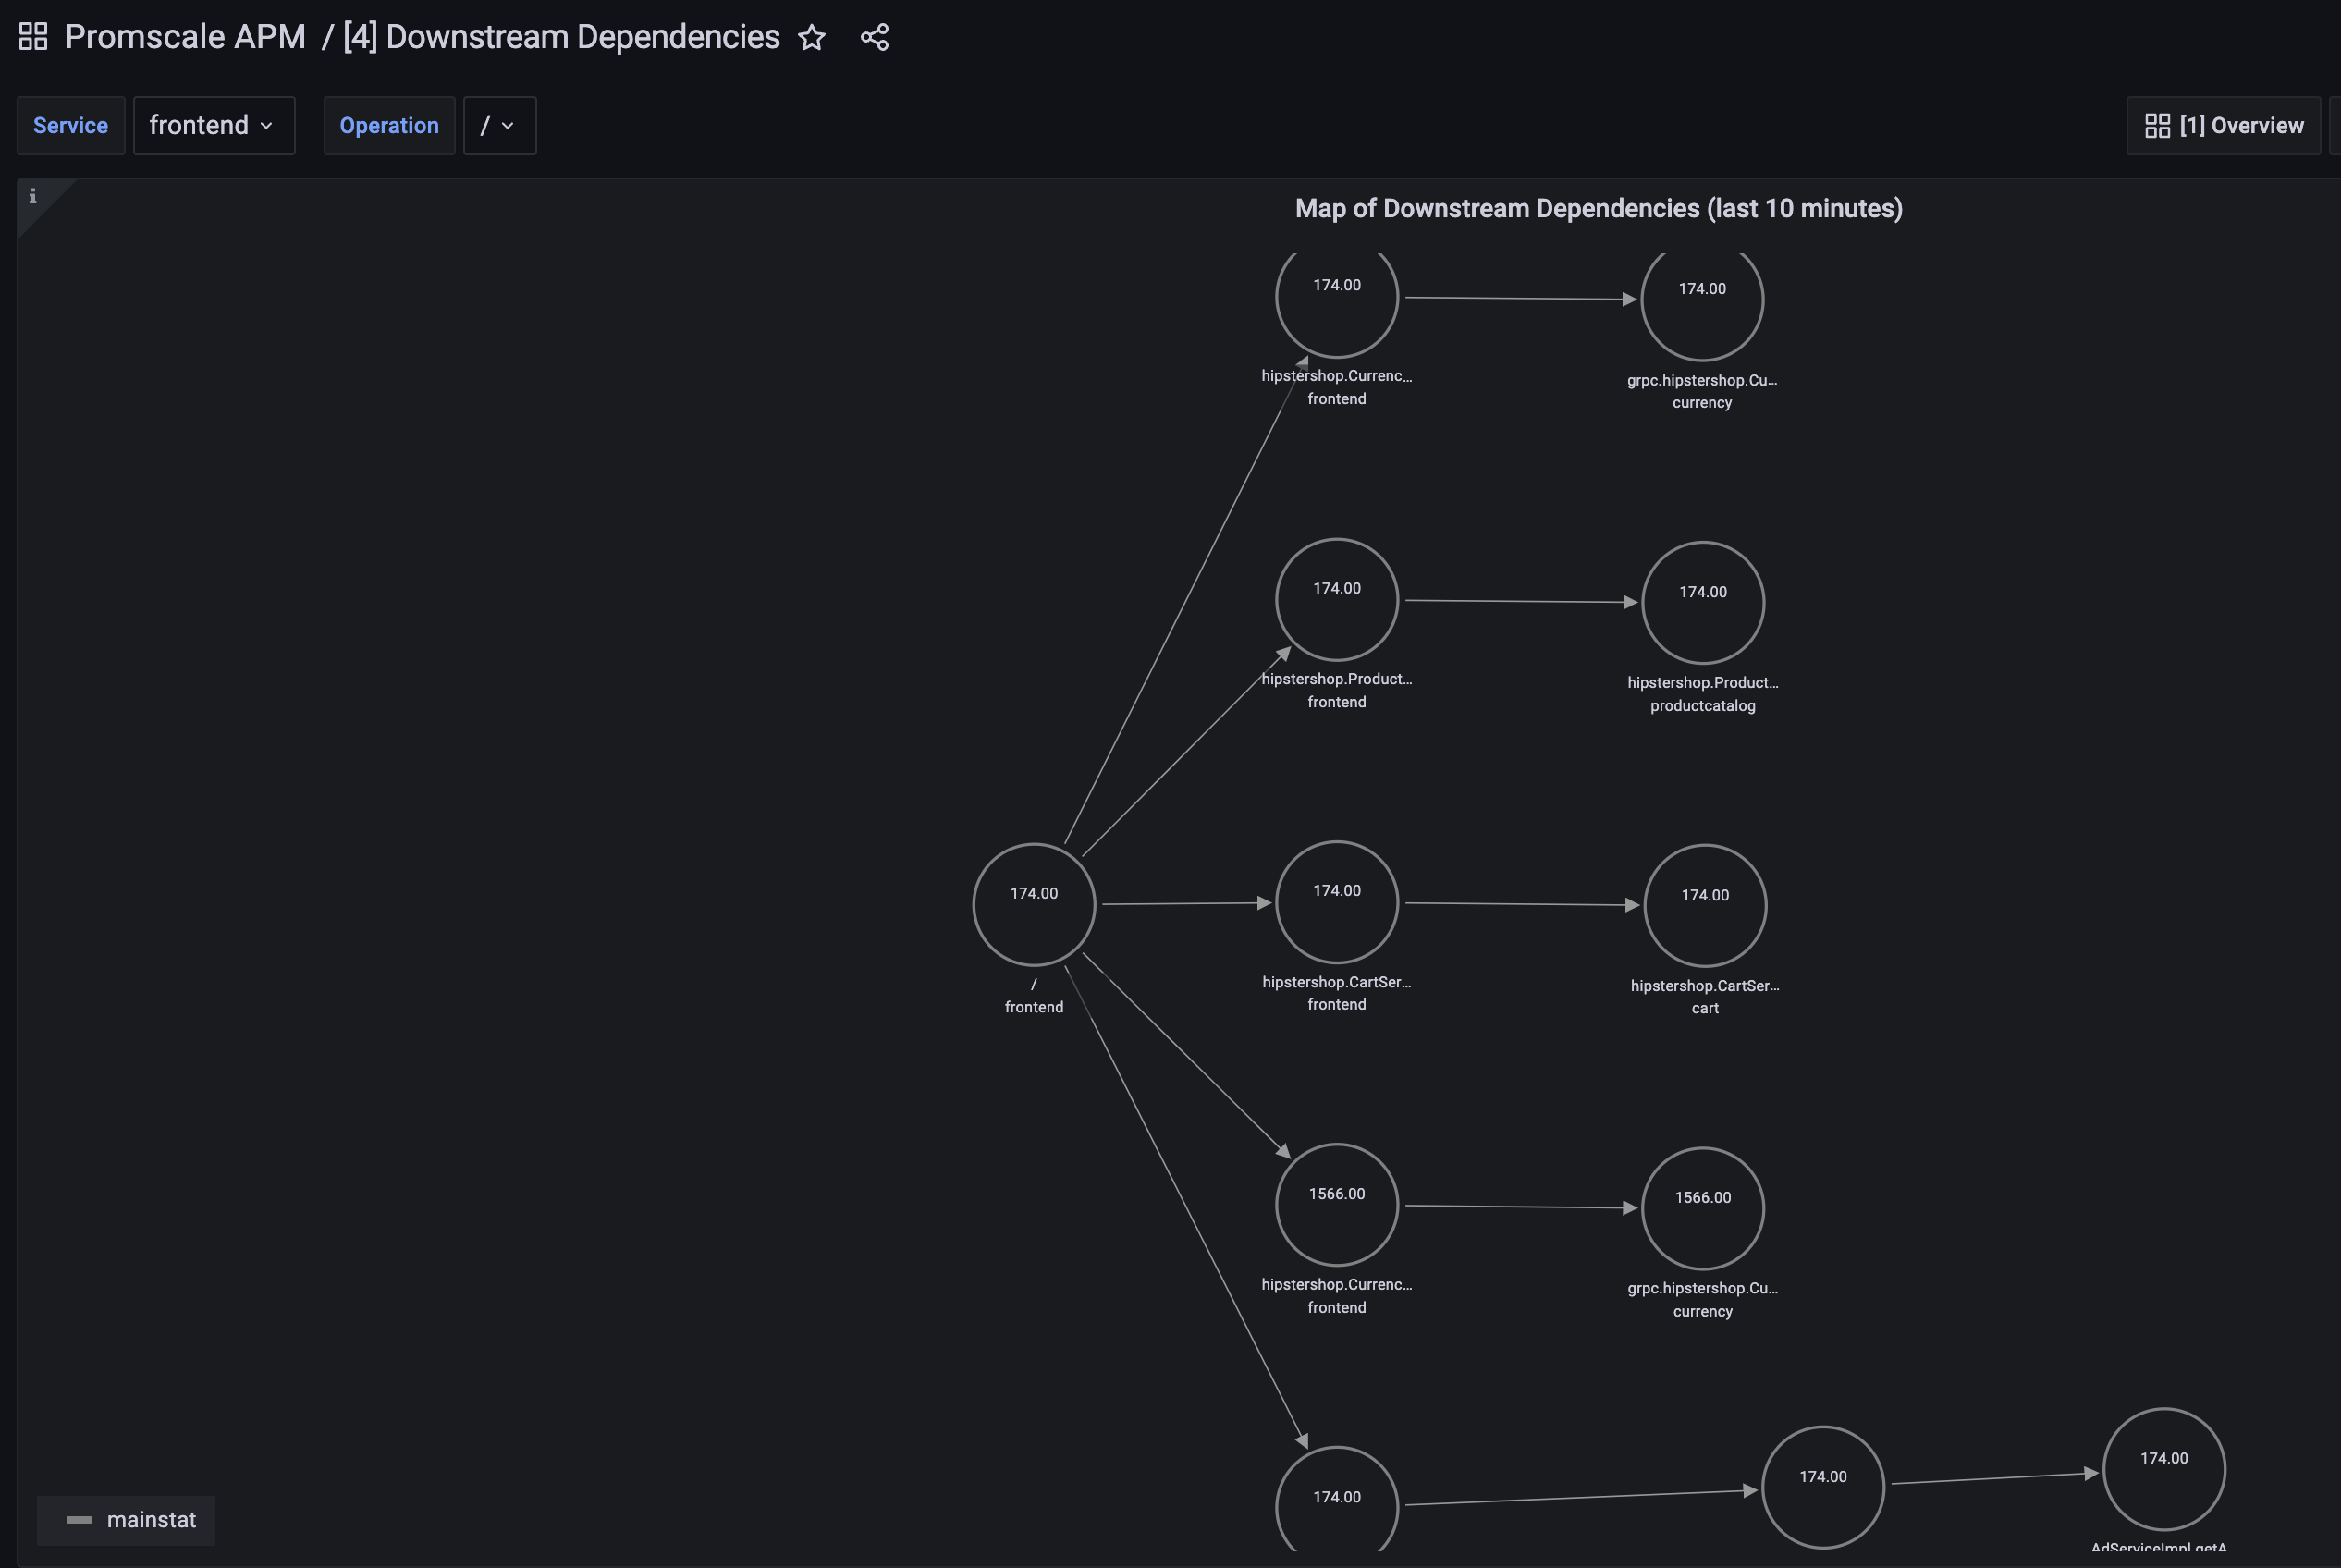Click the Service variable label
This screenshot has height=1568, width=2341.
70,126
